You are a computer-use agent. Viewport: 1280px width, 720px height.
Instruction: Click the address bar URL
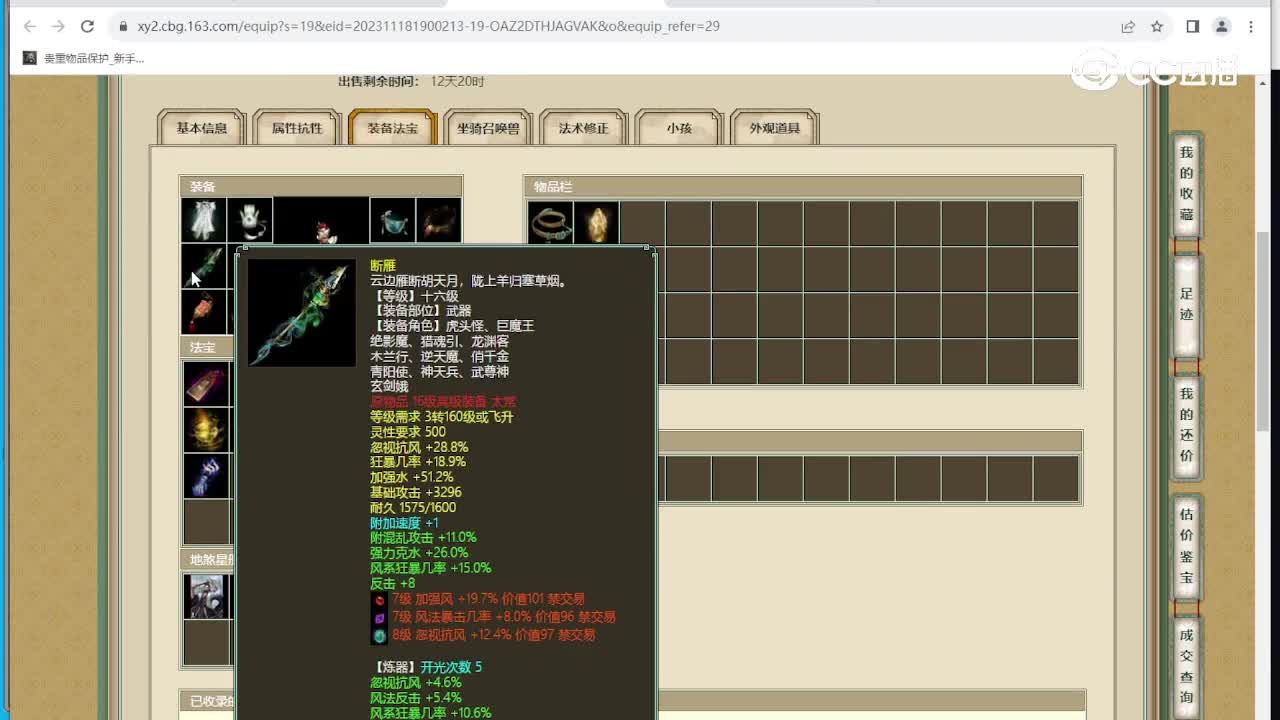point(428,26)
